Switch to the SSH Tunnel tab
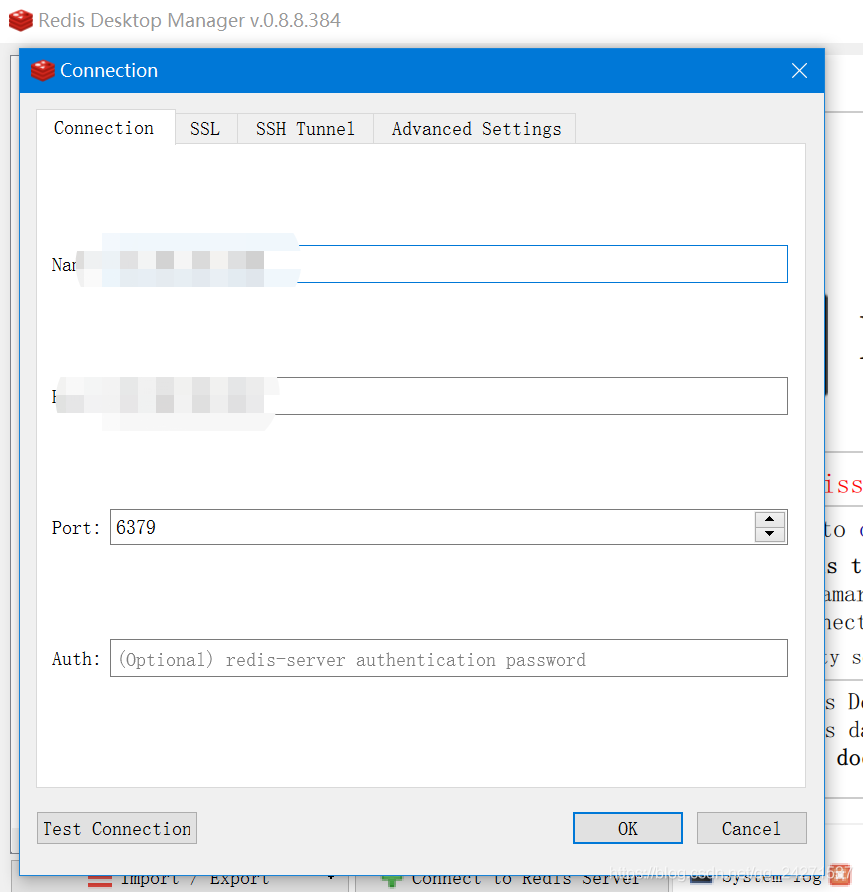 click(304, 128)
